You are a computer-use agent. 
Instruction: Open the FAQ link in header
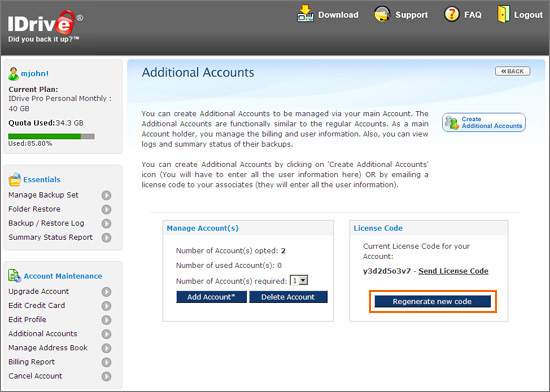pos(472,15)
